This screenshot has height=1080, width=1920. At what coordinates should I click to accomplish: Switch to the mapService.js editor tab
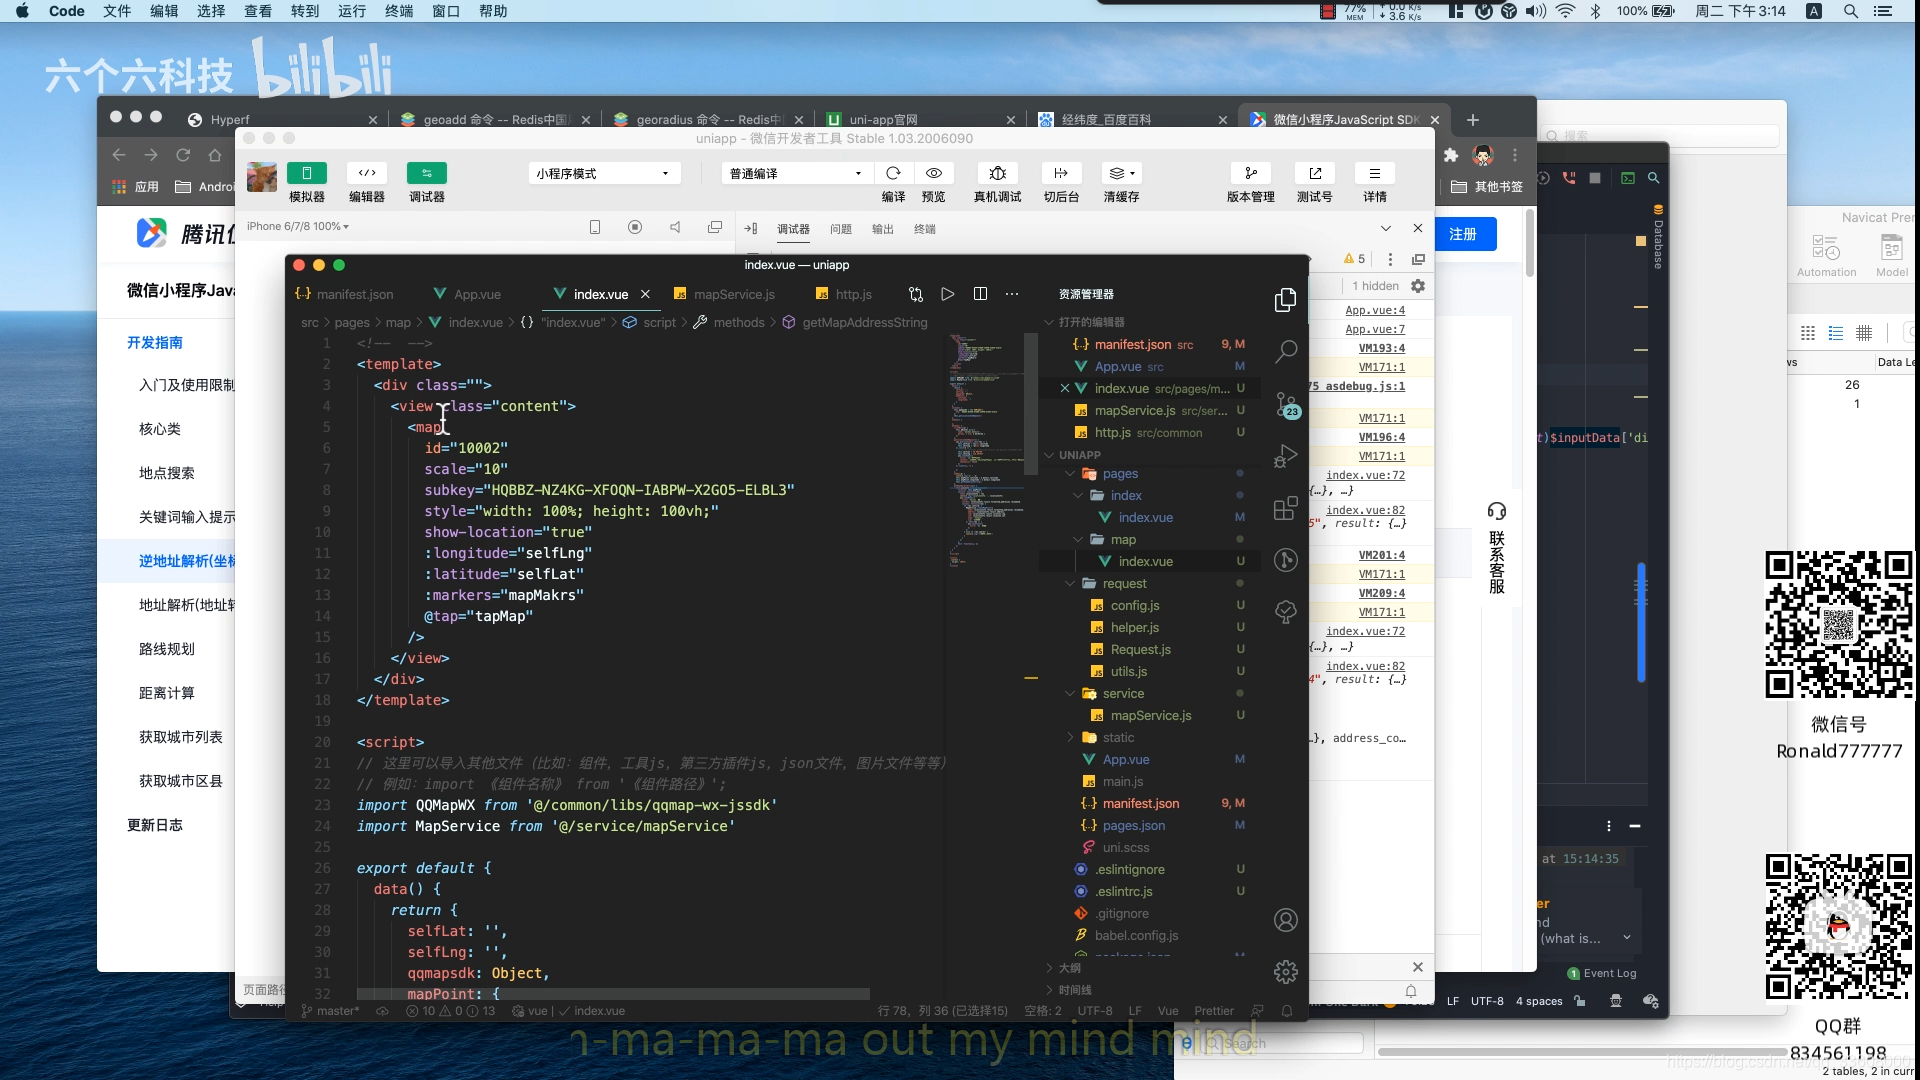tap(733, 294)
